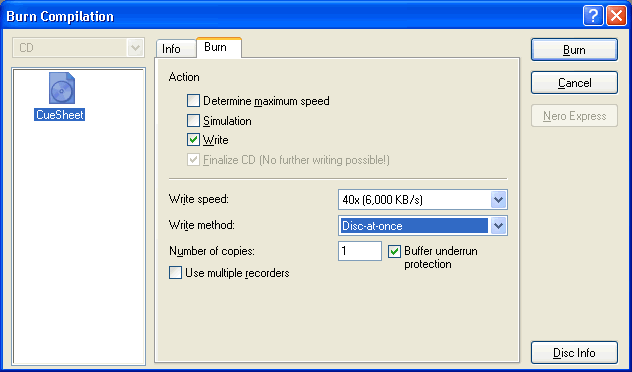Toggle Buffer underrun protection checkbox
Image resolution: width=632 pixels, height=372 pixels.
pos(394,251)
